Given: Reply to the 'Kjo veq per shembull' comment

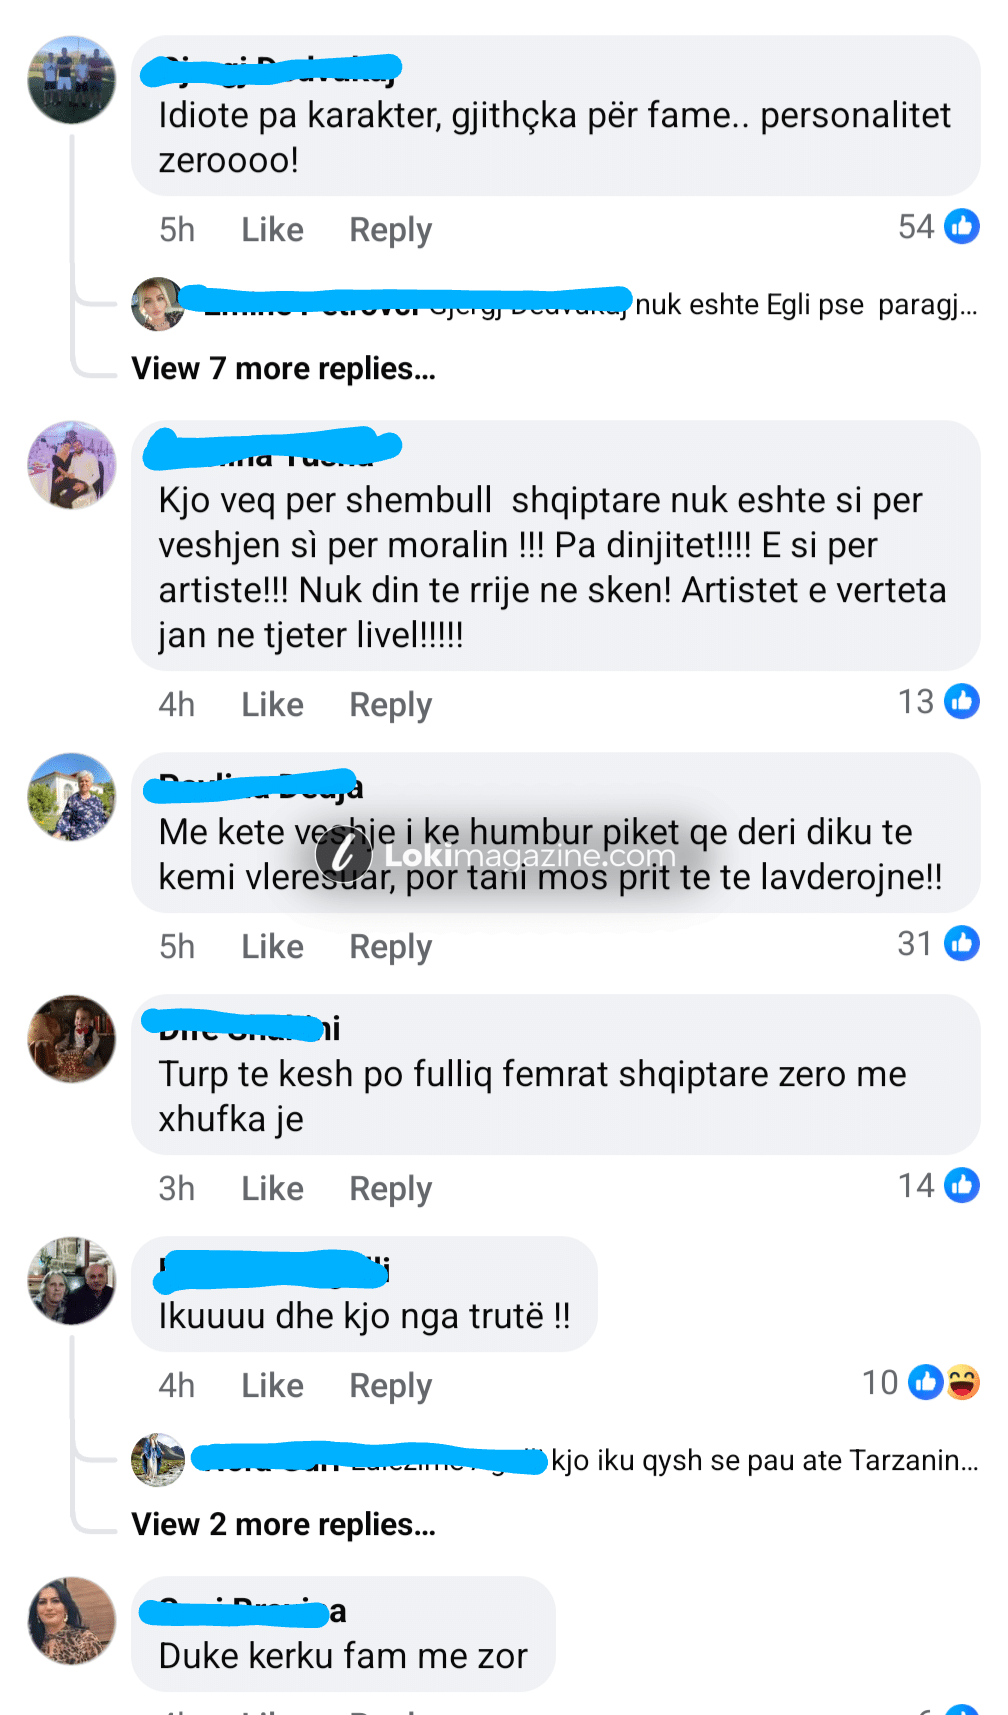Looking at the screenshot, I should (390, 705).
